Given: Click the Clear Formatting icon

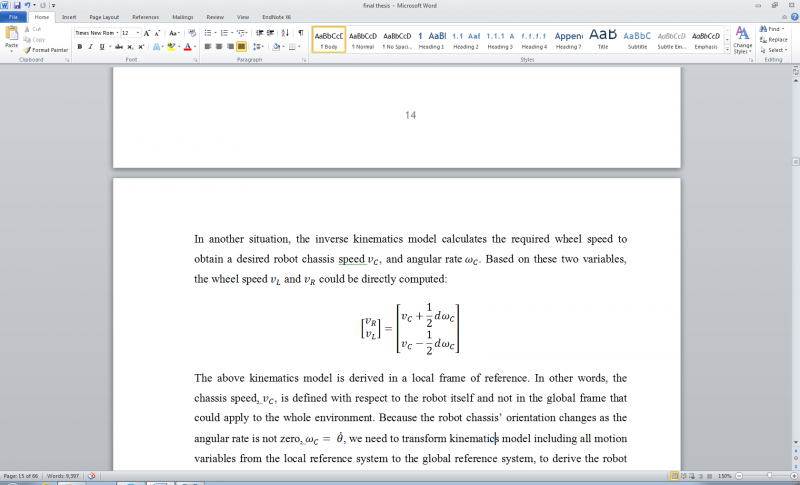Looking at the screenshot, I should pyautogui.click(x=192, y=33).
